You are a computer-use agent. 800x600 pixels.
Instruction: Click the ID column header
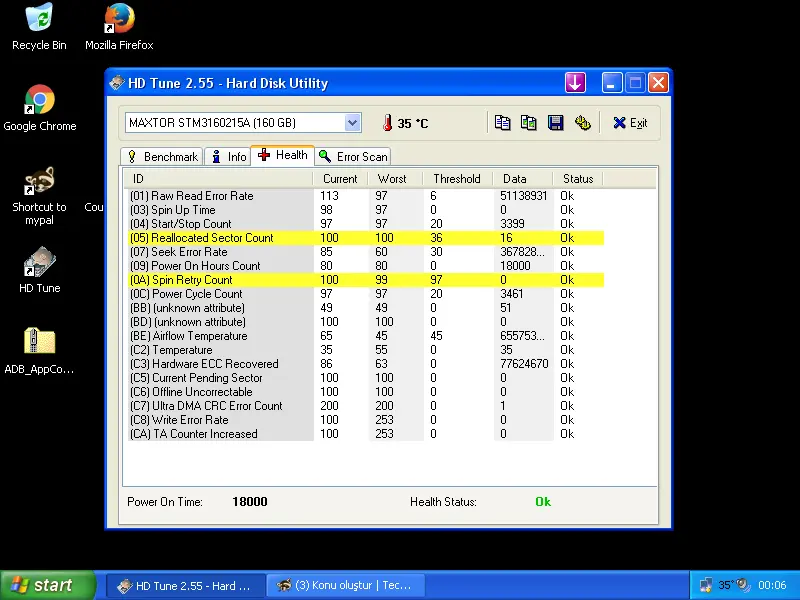(x=218, y=179)
